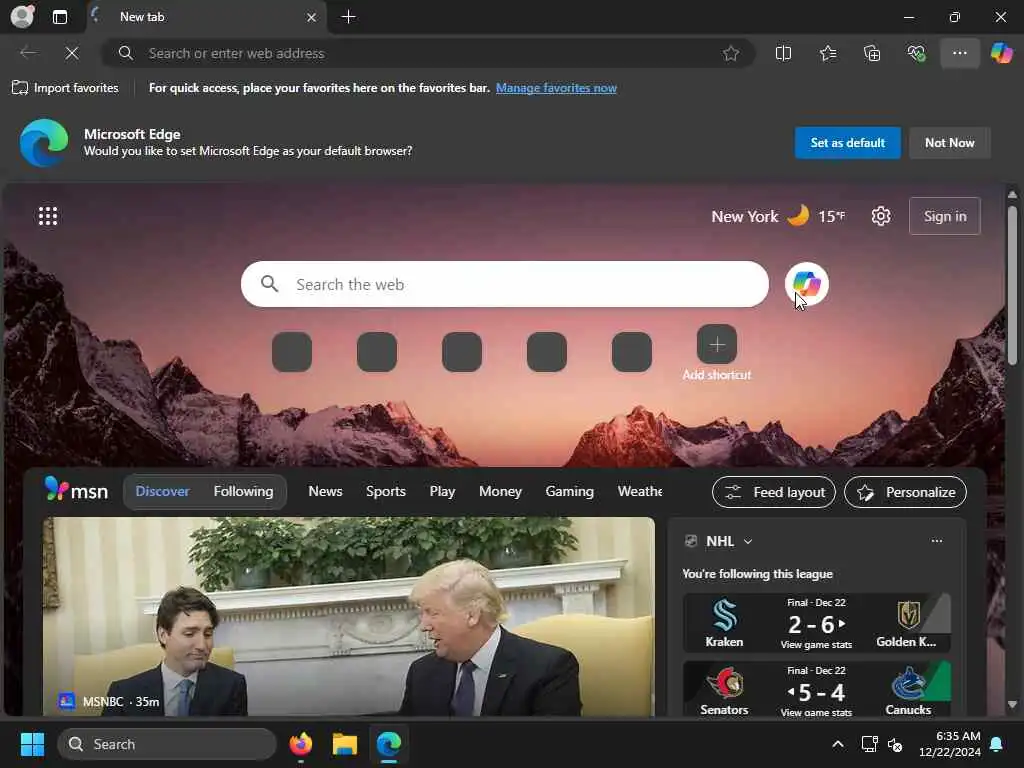Image resolution: width=1024 pixels, height=768 pixels.
Task: Open the MSNBC news story thumbnail
Action: pos(349,616)
